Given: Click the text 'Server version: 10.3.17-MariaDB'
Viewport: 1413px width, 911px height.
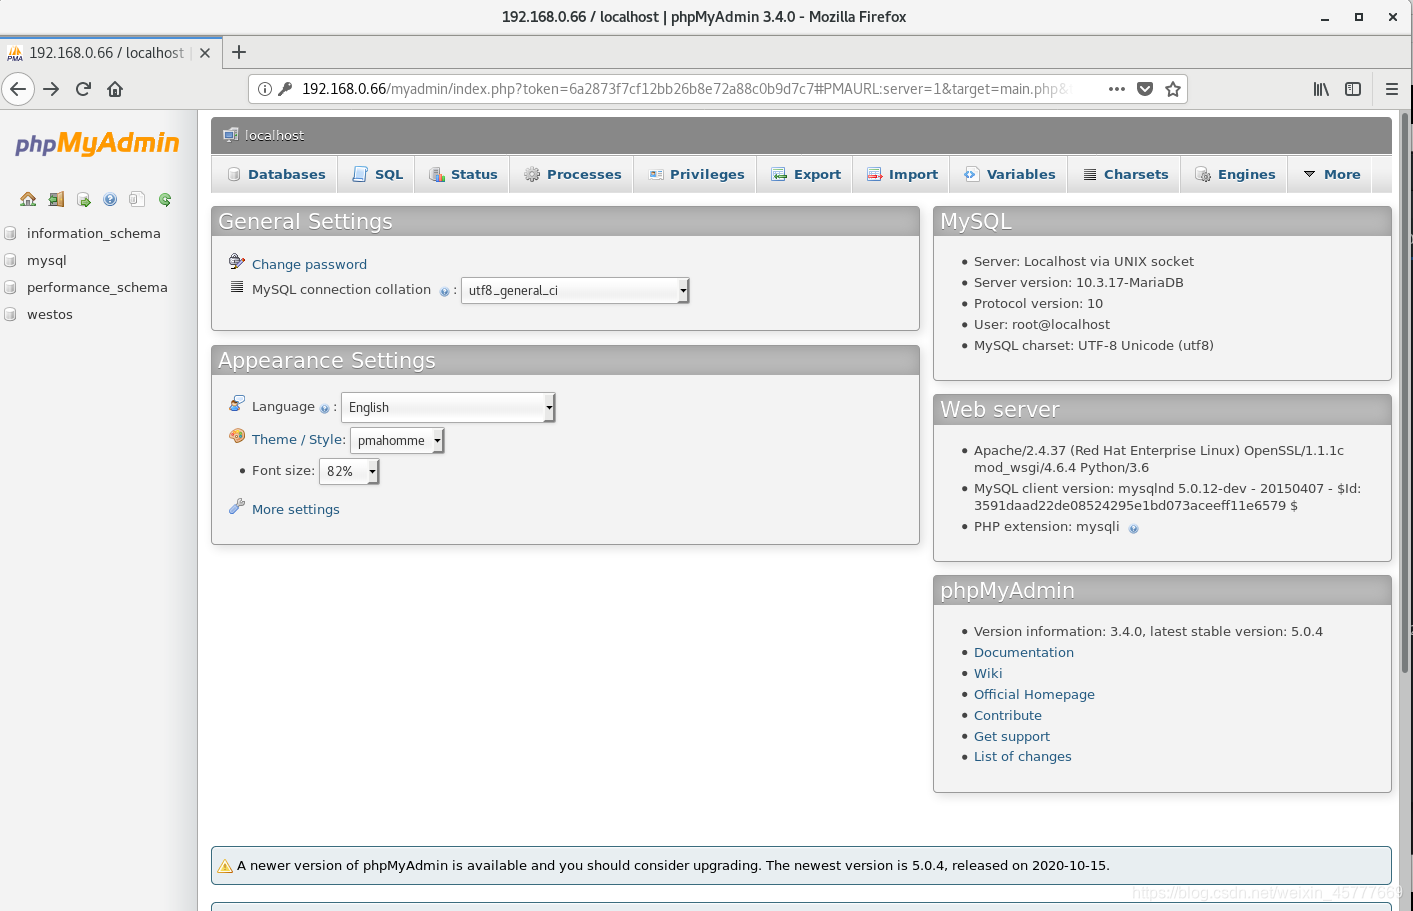Looking at the screenshot, I should tap(1079, 282).
